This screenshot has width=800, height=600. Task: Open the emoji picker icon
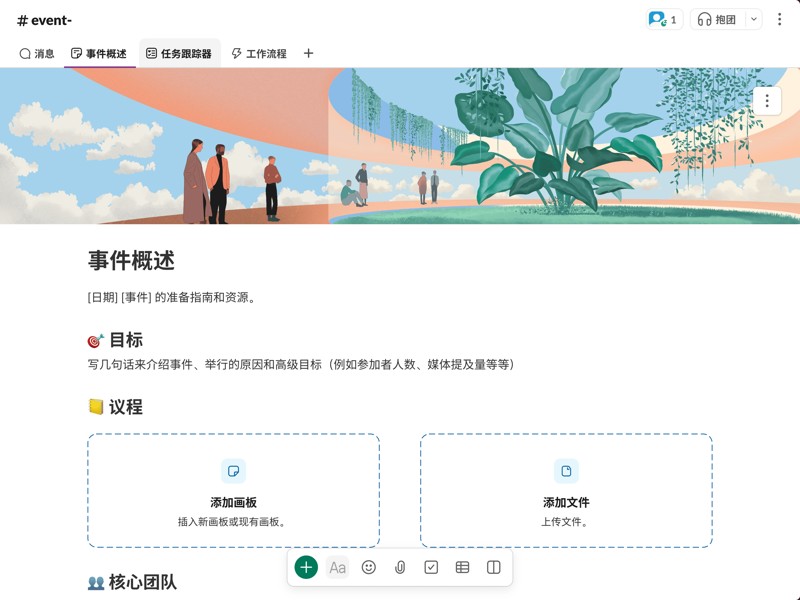point(369,566)
